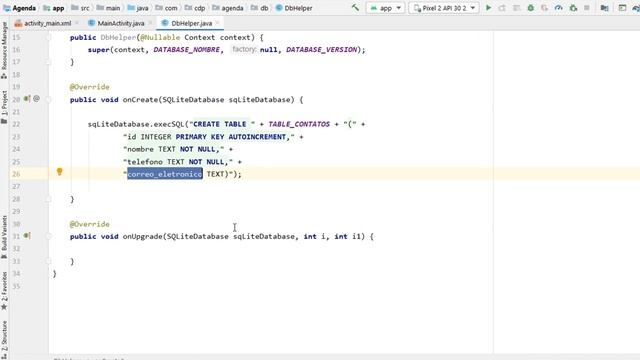
Task: Click the Apply Code Changes icon
Action: [516, 8]
